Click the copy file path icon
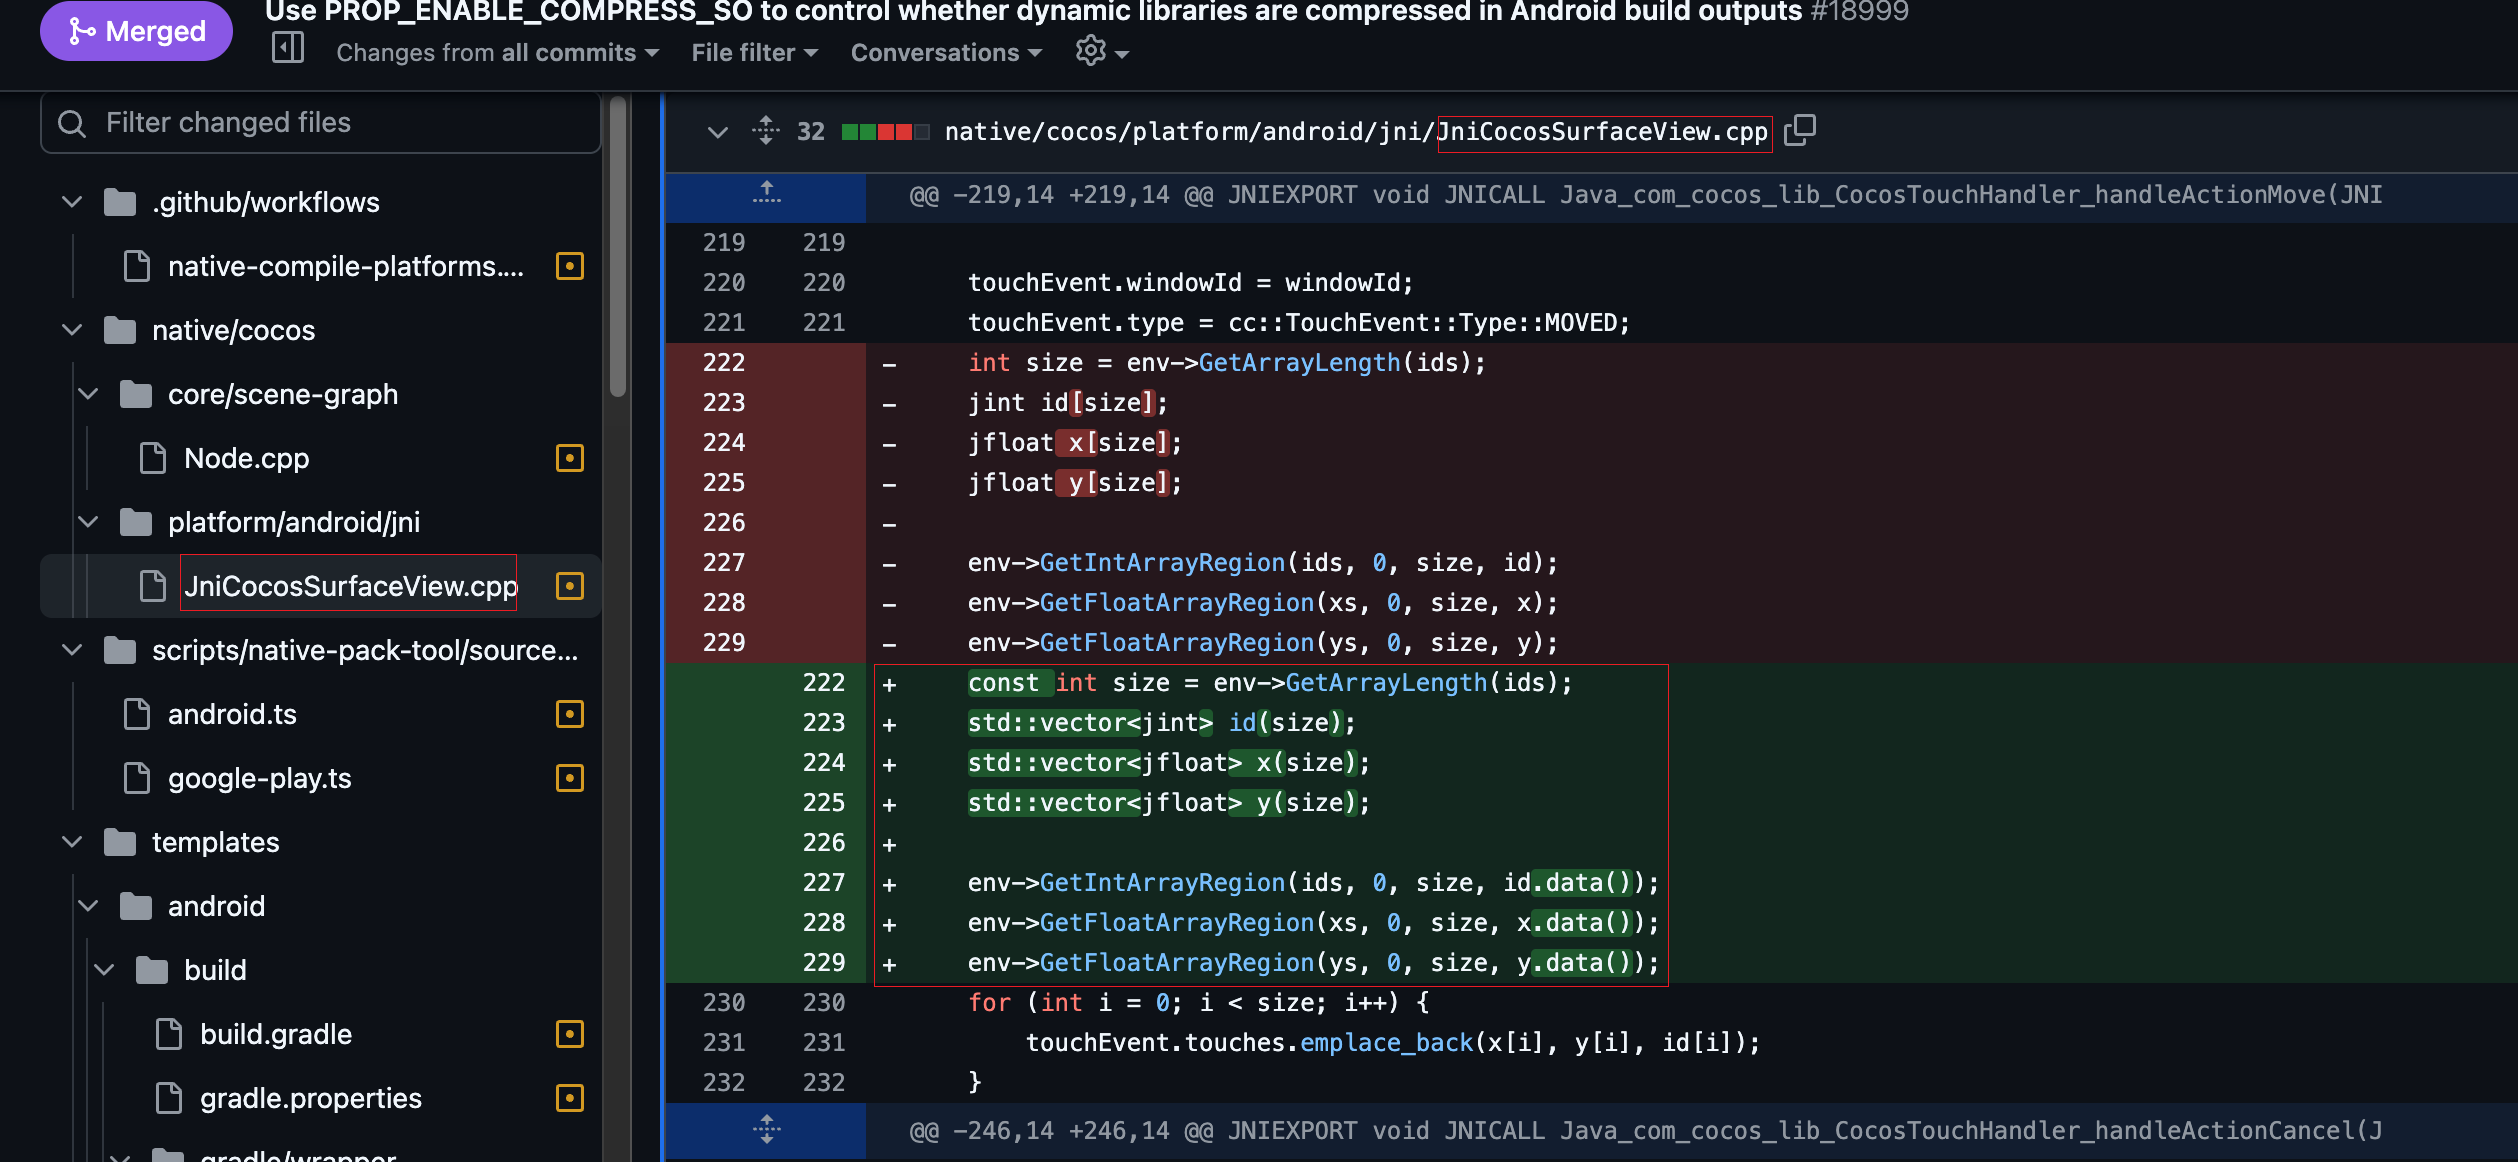 pyautogui.click(x=1799, y=130)
